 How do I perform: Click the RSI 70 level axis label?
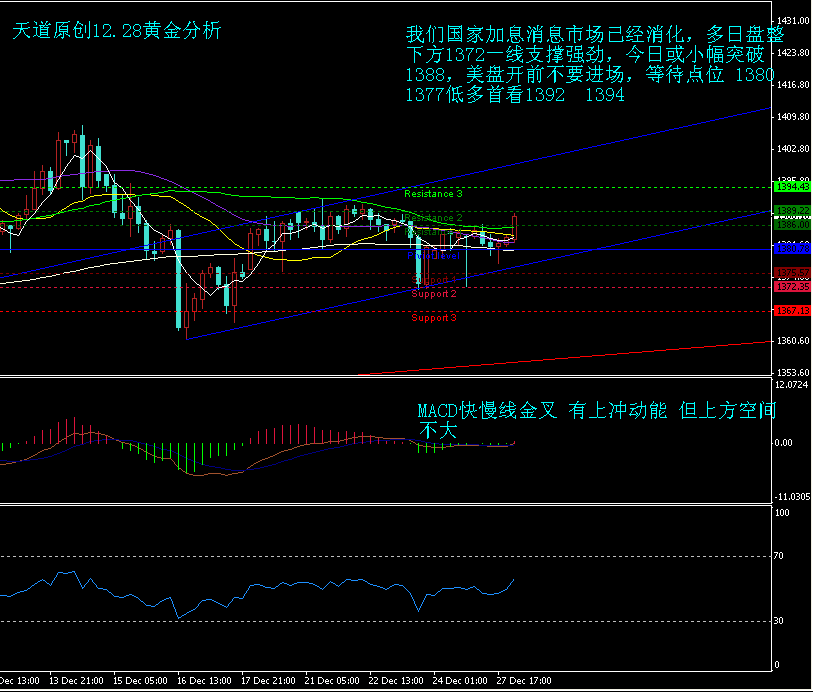tap(783, 556)
